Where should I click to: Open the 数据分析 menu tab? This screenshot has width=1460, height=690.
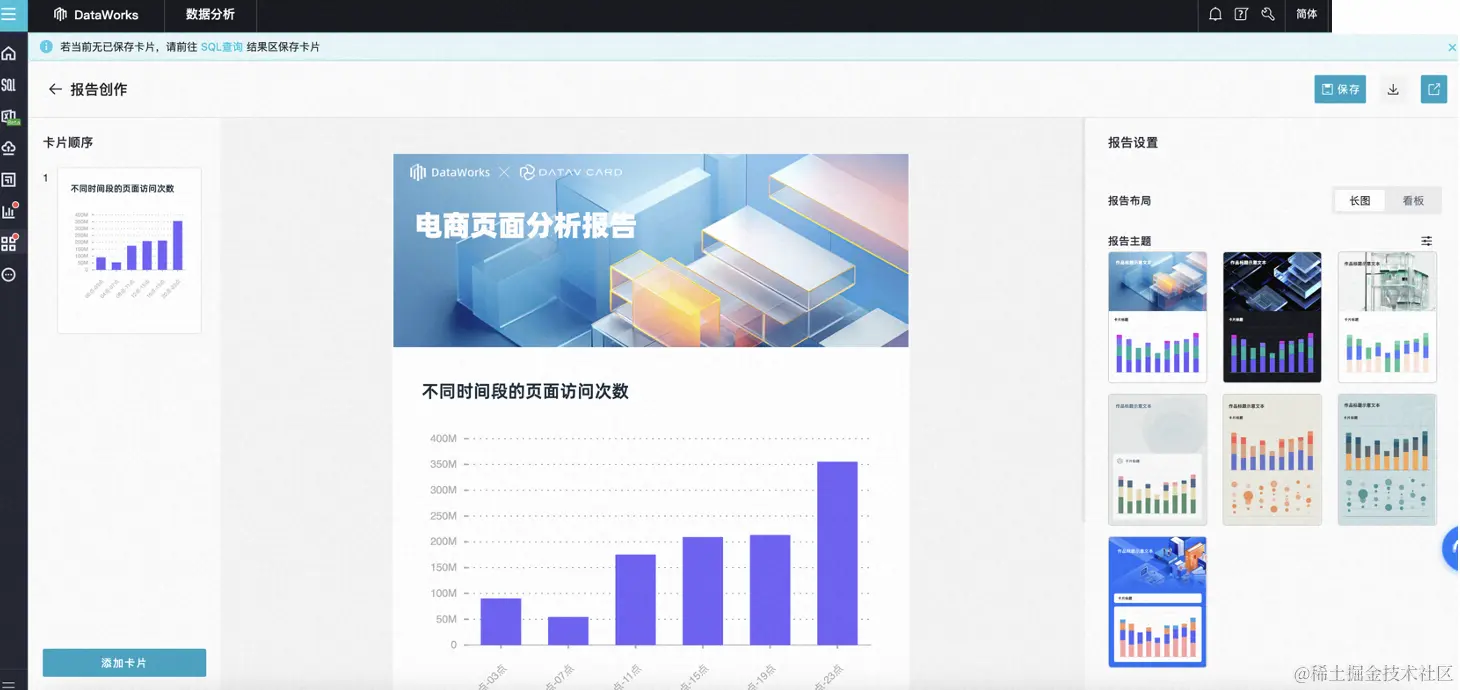click(210, 15)
